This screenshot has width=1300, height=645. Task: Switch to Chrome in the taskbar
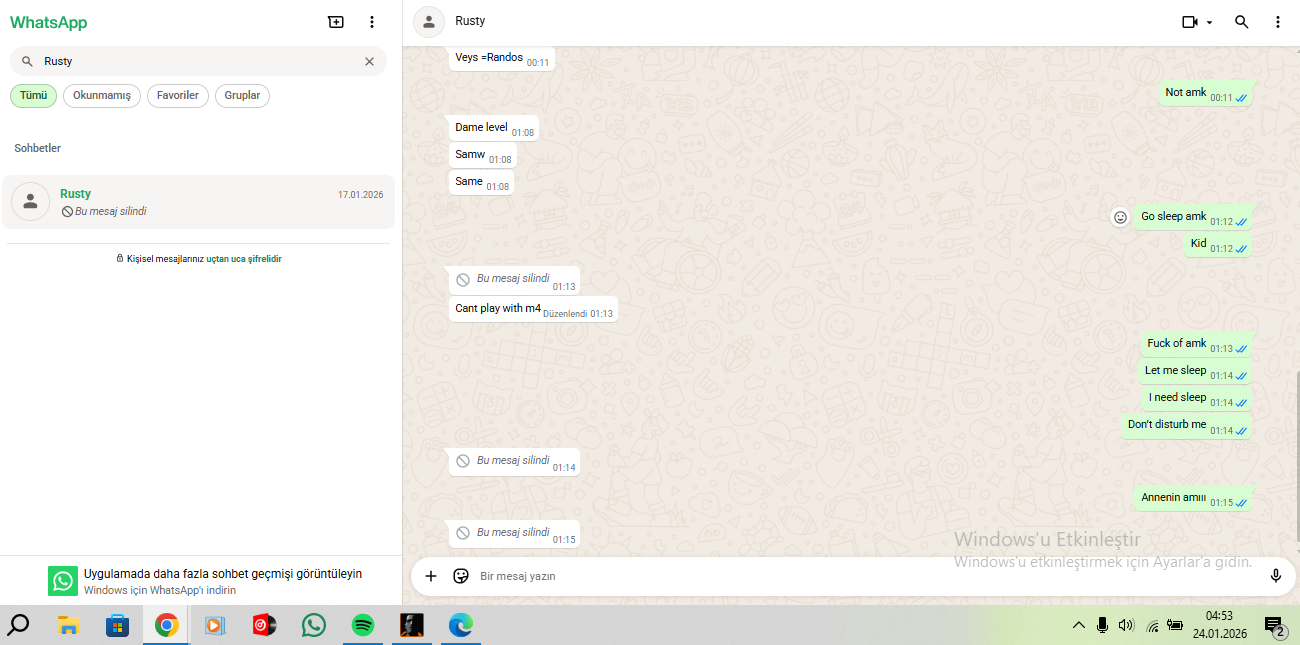166,626
